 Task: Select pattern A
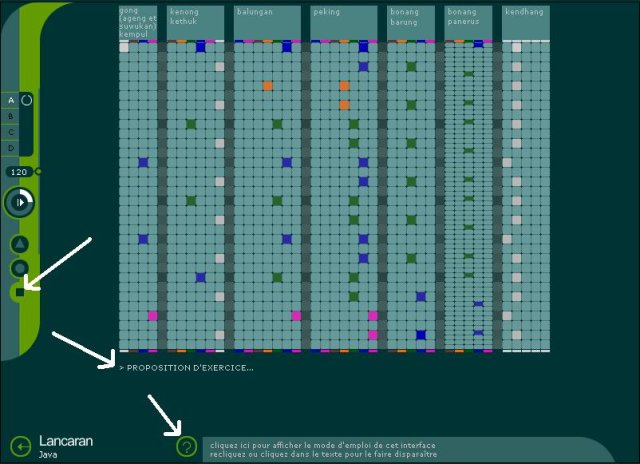click(x=11, y=100)
